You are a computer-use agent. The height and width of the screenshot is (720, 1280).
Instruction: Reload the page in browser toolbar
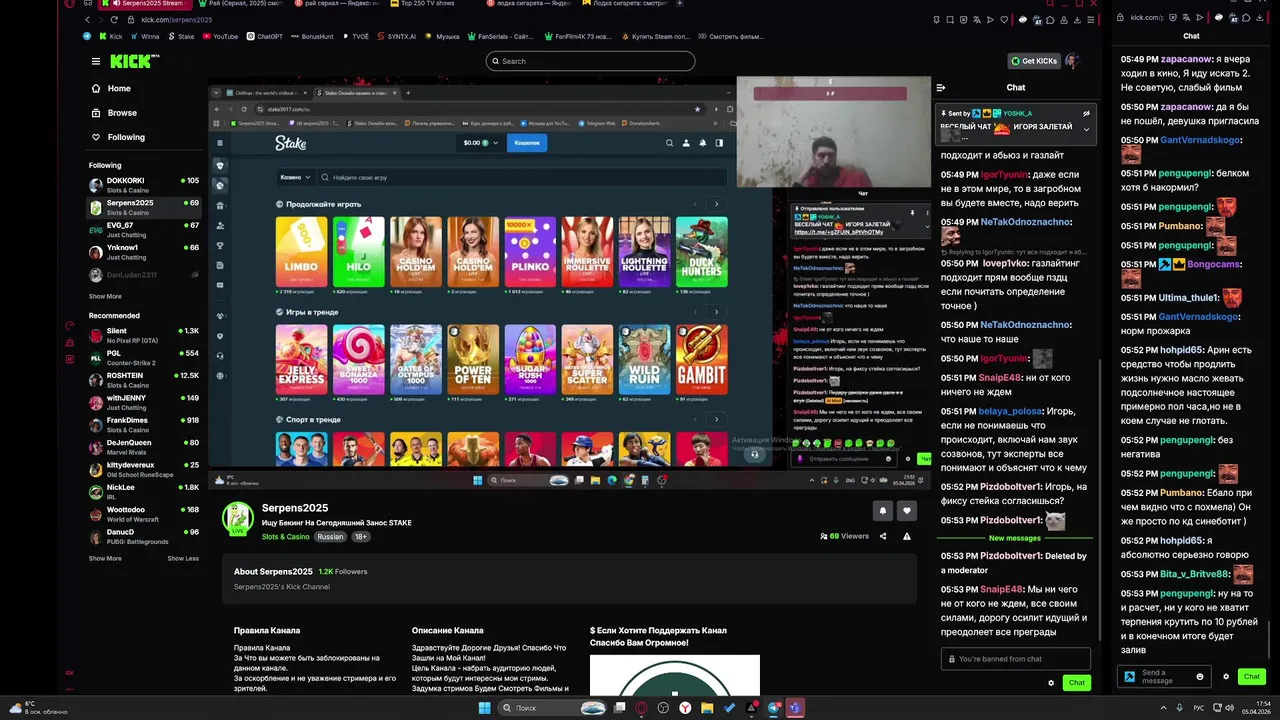tap(115, 19)
